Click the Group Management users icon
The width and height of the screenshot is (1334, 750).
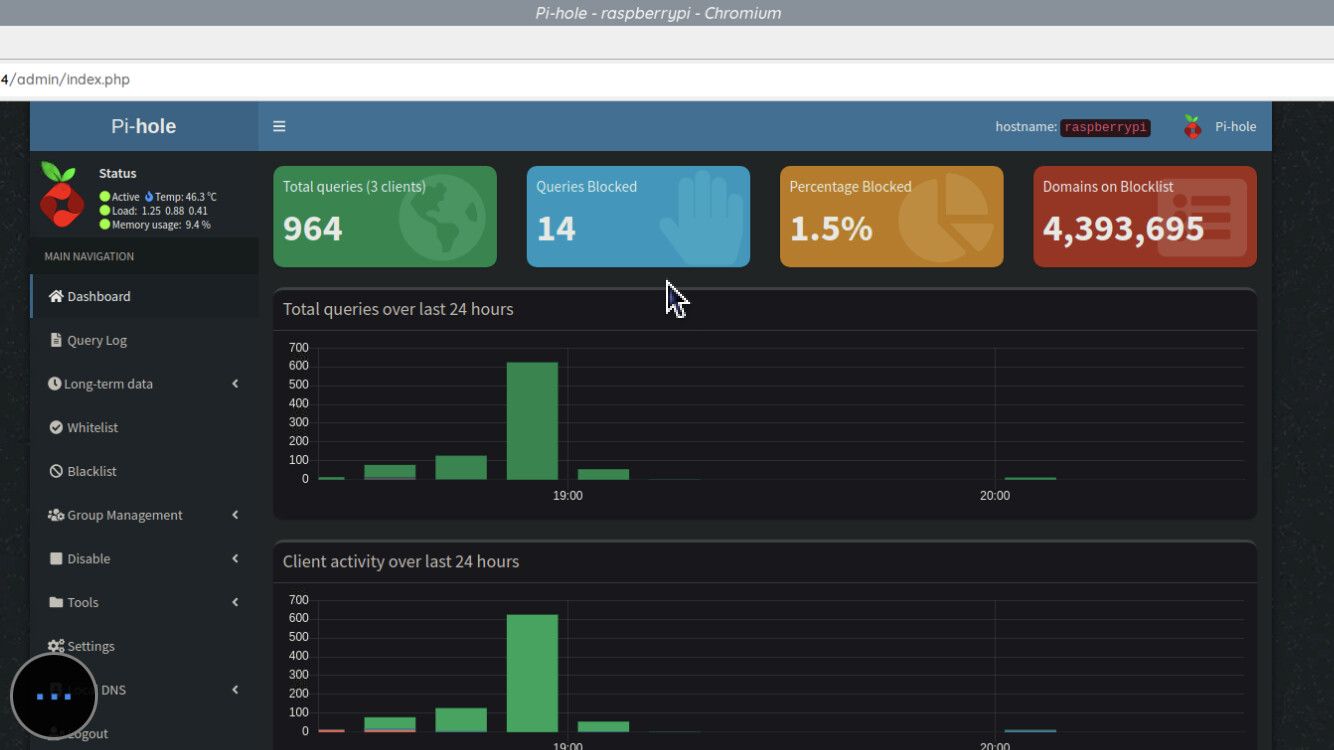point(56,515)
